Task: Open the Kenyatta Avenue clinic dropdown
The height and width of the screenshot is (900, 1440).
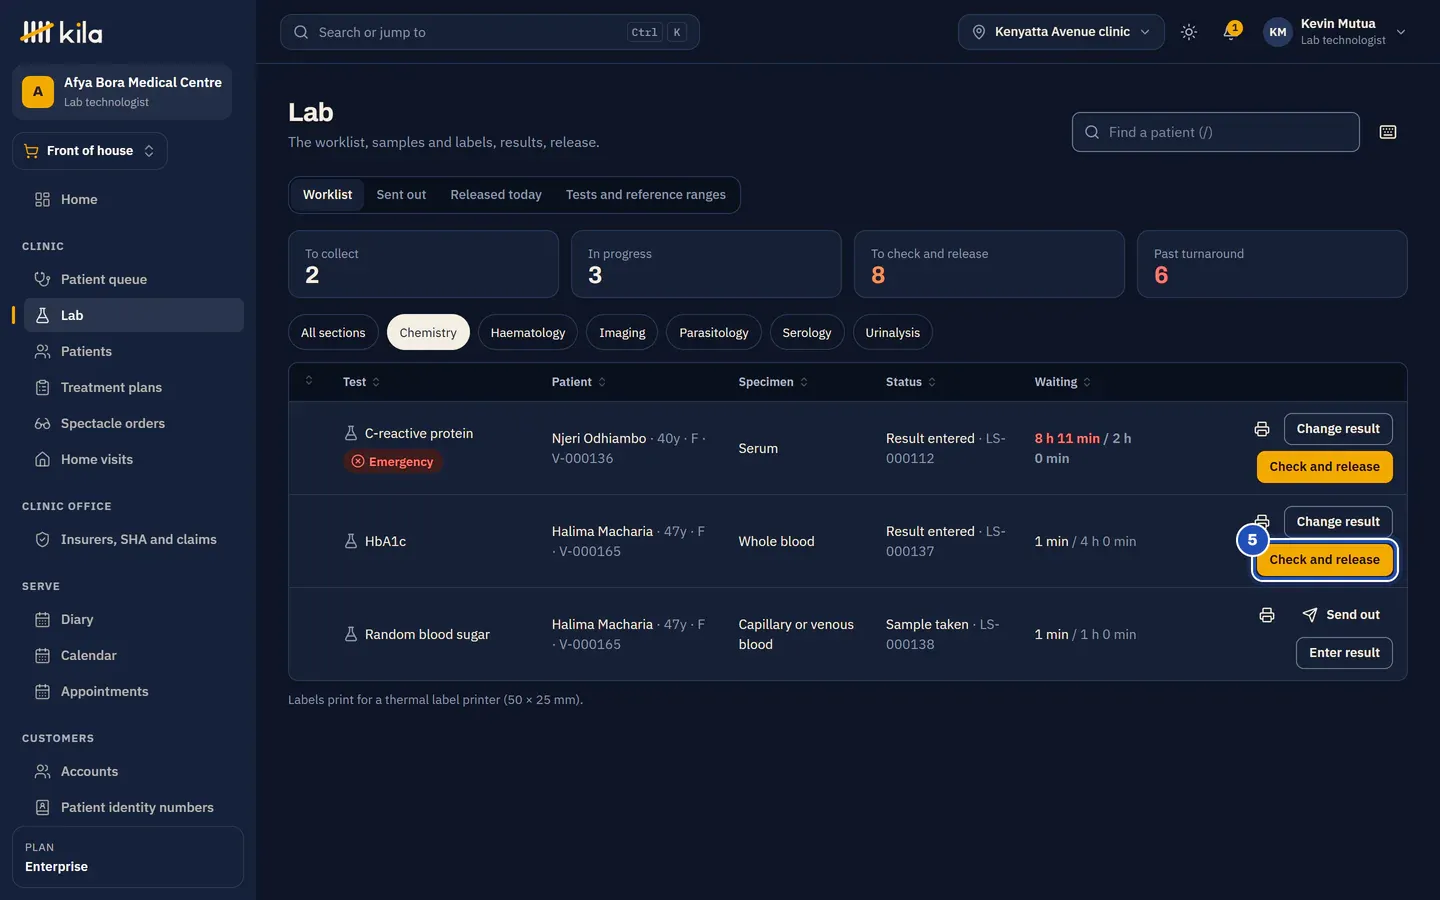Action: click(x=1061, y=32)
